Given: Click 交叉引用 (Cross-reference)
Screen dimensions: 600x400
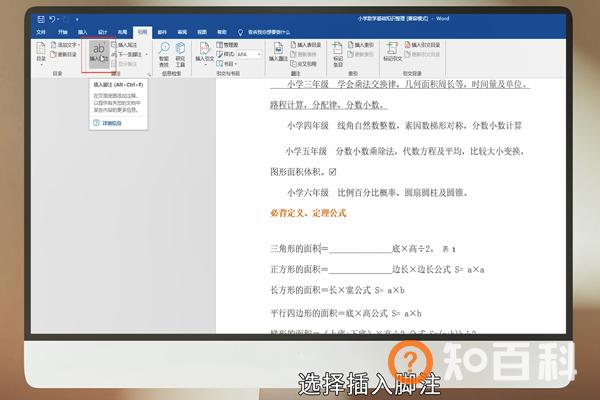Looking at the screenshot, I should tap(303, 64).
